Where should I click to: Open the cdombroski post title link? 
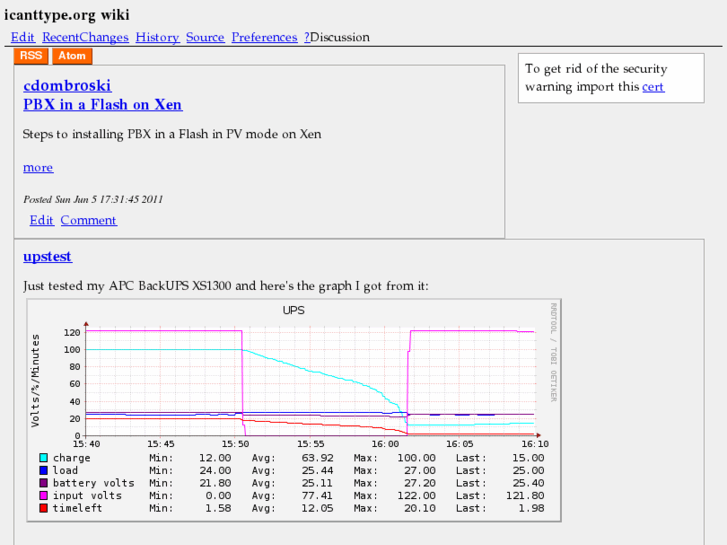coord(67,85)
